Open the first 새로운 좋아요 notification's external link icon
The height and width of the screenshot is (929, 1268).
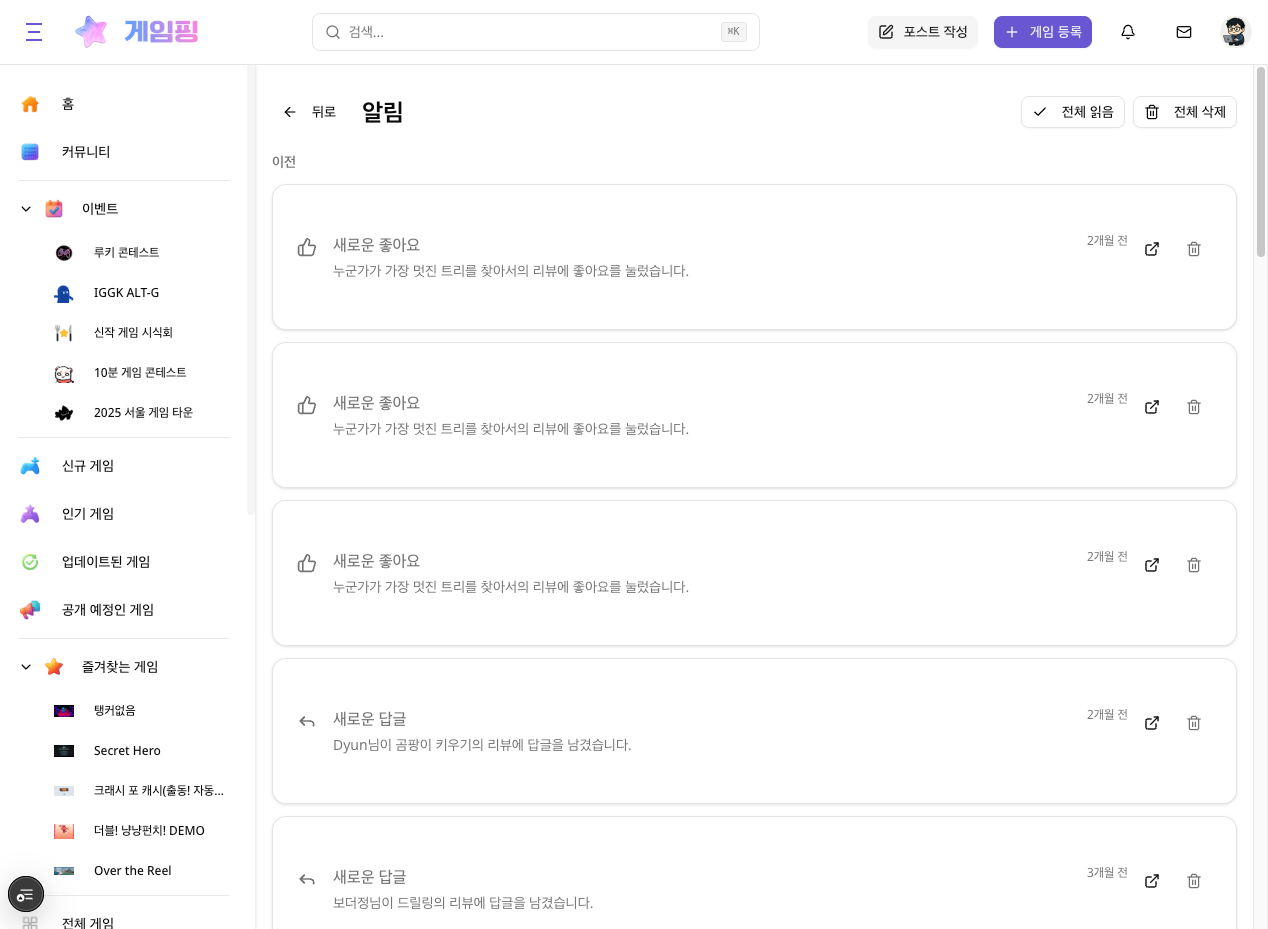coord(1152,249)
